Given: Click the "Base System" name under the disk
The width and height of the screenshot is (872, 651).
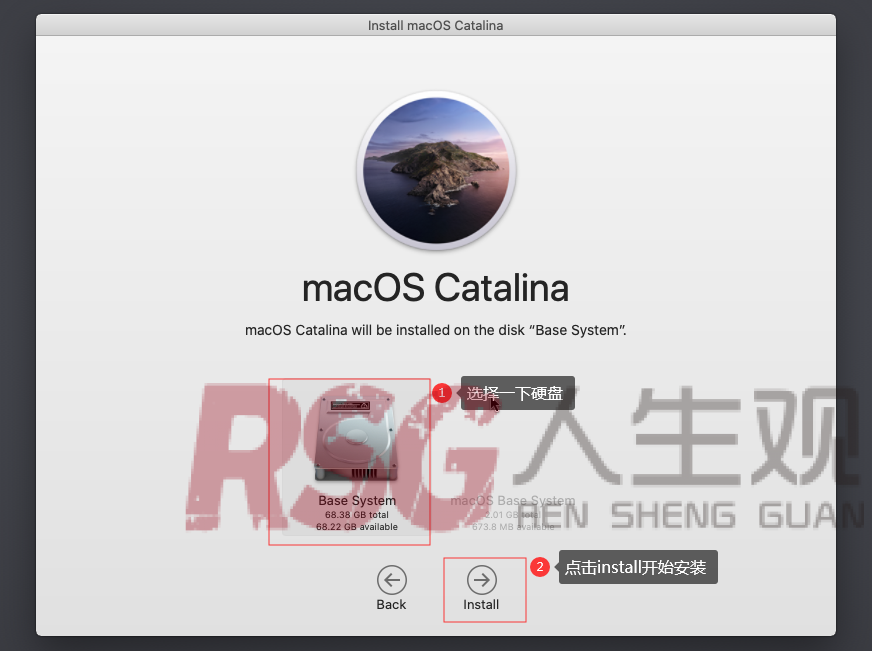Looking at the screenshot, I should pos(357,500).
